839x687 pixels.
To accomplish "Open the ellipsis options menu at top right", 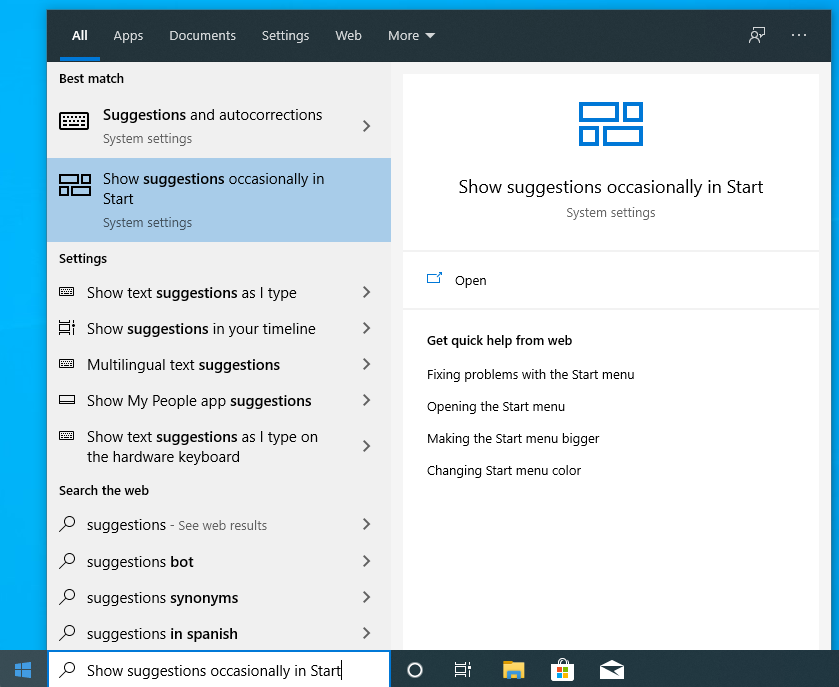I will click(798, 35).
